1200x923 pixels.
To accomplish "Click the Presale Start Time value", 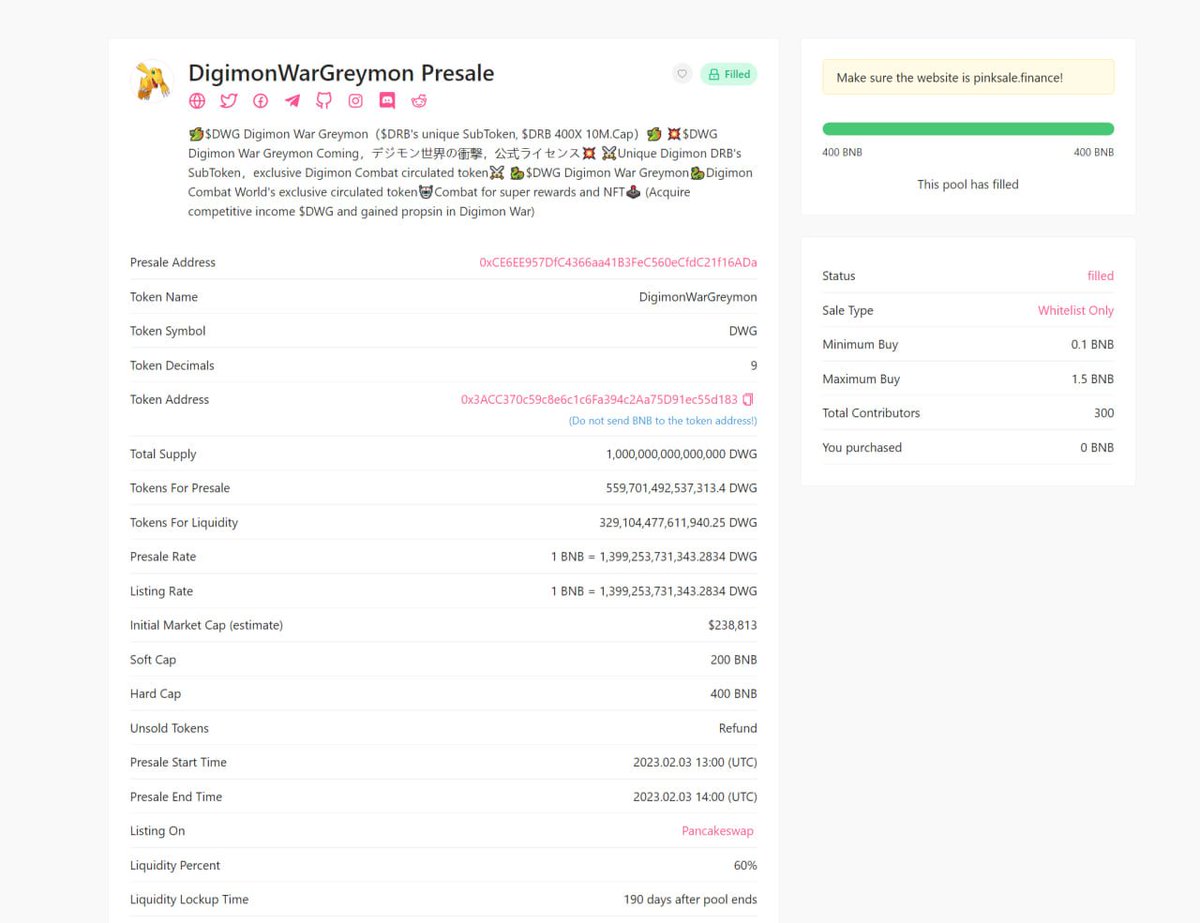I will 695,762.
